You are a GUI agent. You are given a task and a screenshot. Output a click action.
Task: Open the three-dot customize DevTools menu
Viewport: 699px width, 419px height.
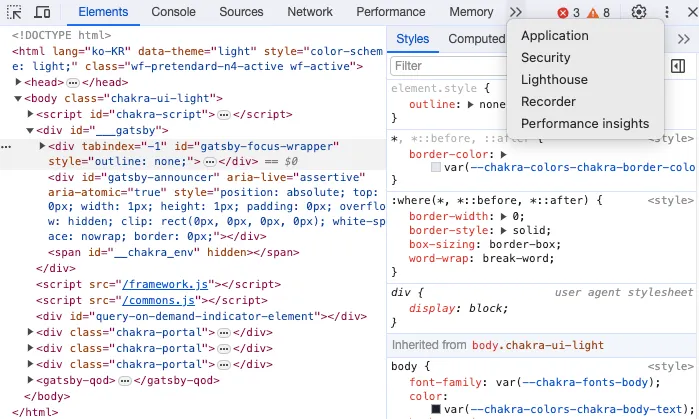tap(667, 12)
